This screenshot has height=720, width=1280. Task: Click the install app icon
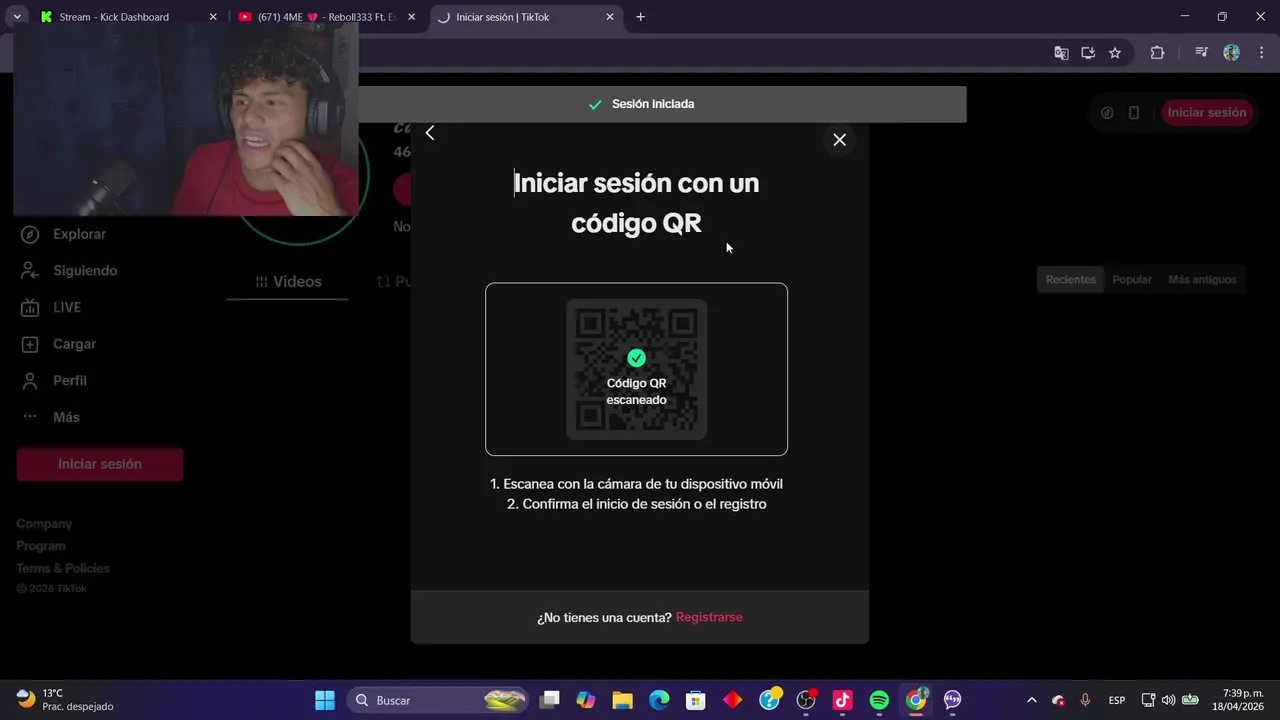(x=1088, y=53)
